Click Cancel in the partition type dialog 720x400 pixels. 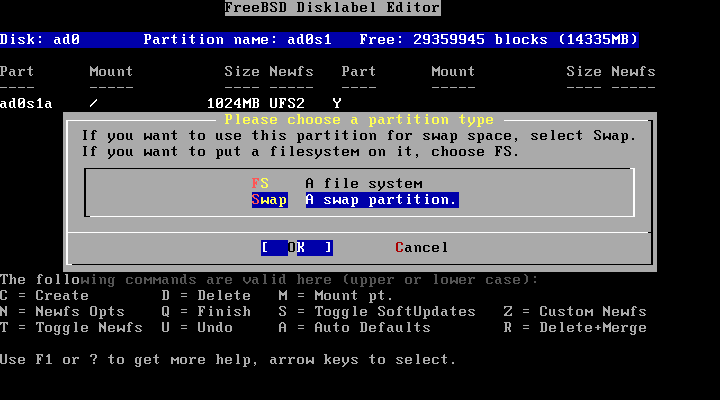click(422, 248)
